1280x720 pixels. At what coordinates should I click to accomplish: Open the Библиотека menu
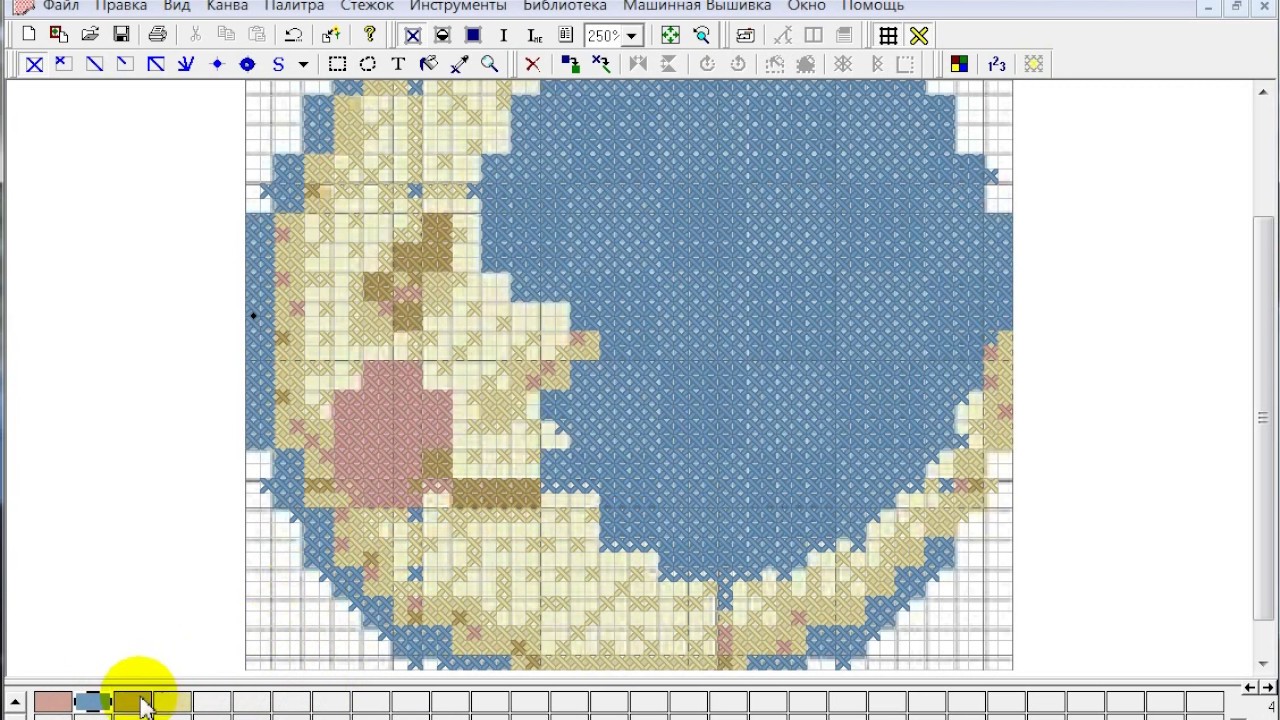tap(565, 6)
